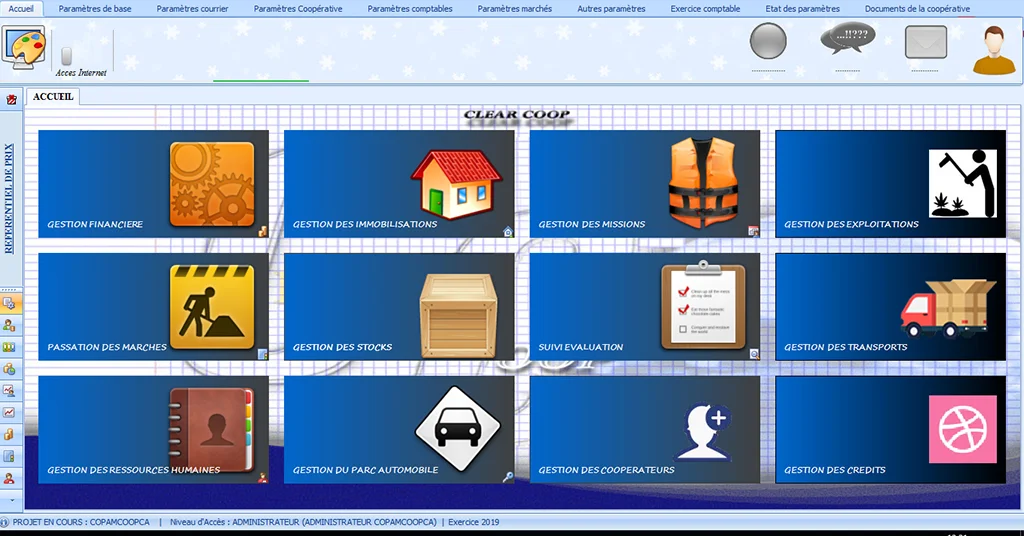Screen dimensions: 1024x536
Task: Open Gestion des Exploitations farmer tile
Action: 890,183
